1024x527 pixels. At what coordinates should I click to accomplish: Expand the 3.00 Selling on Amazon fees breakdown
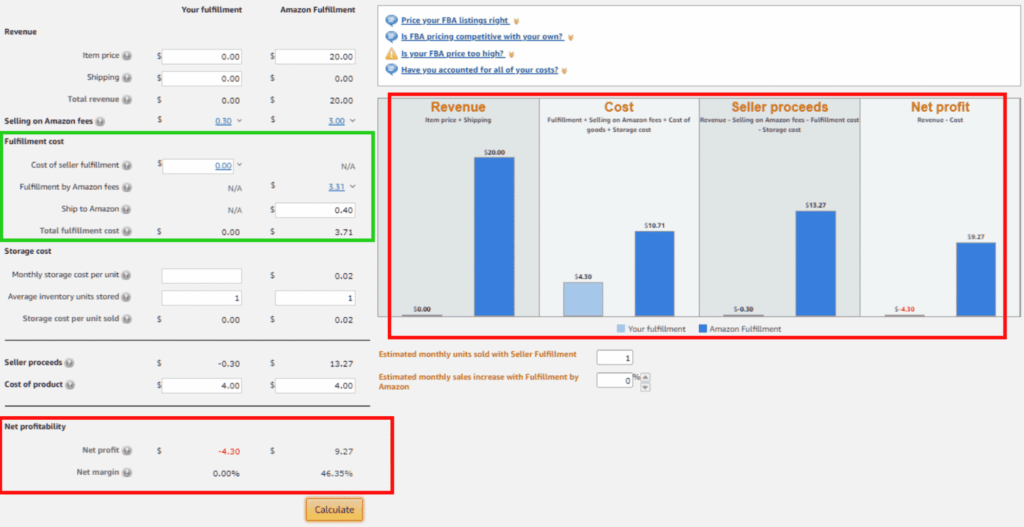pos(353,121)
